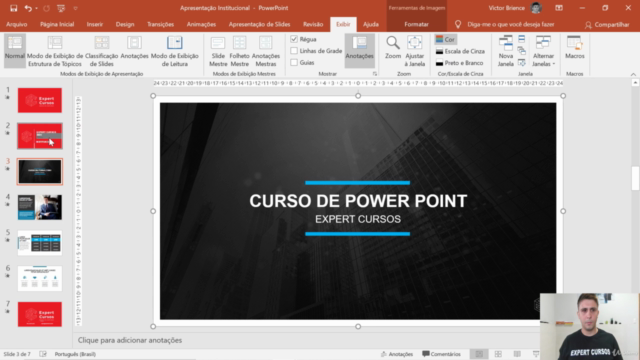The width and height of the screenshot is (640, 360).
Task: Select slide 5 thumbnail
Action: pos(40,243)
